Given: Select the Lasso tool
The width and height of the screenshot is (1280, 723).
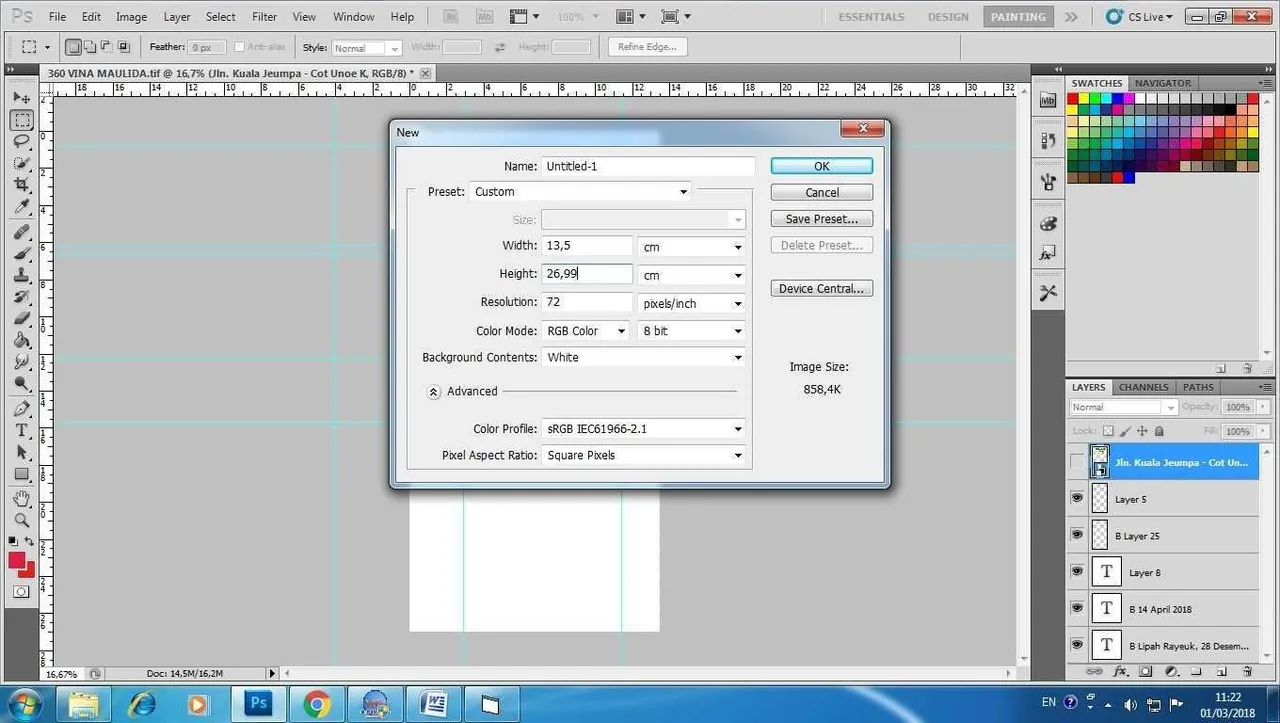Looking at the screenshot, I should (21, 142).
